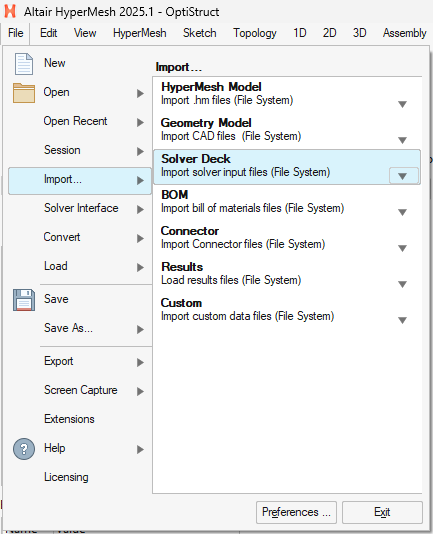Click the Preferences ... button
The width and height of the screenshot is (433, 534).
(296, 512)
